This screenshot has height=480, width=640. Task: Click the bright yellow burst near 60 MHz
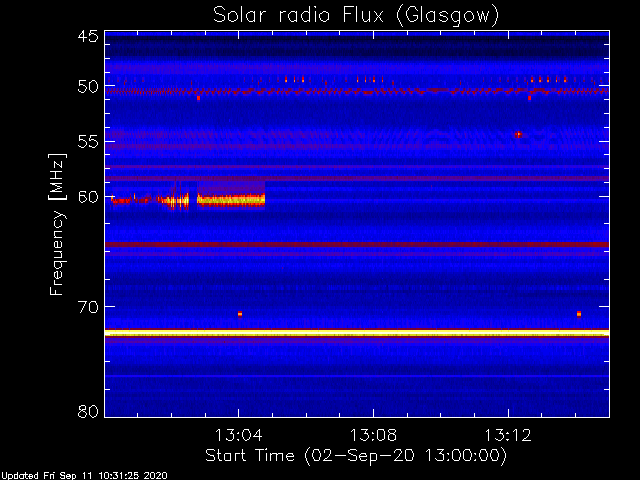(231, 200)
